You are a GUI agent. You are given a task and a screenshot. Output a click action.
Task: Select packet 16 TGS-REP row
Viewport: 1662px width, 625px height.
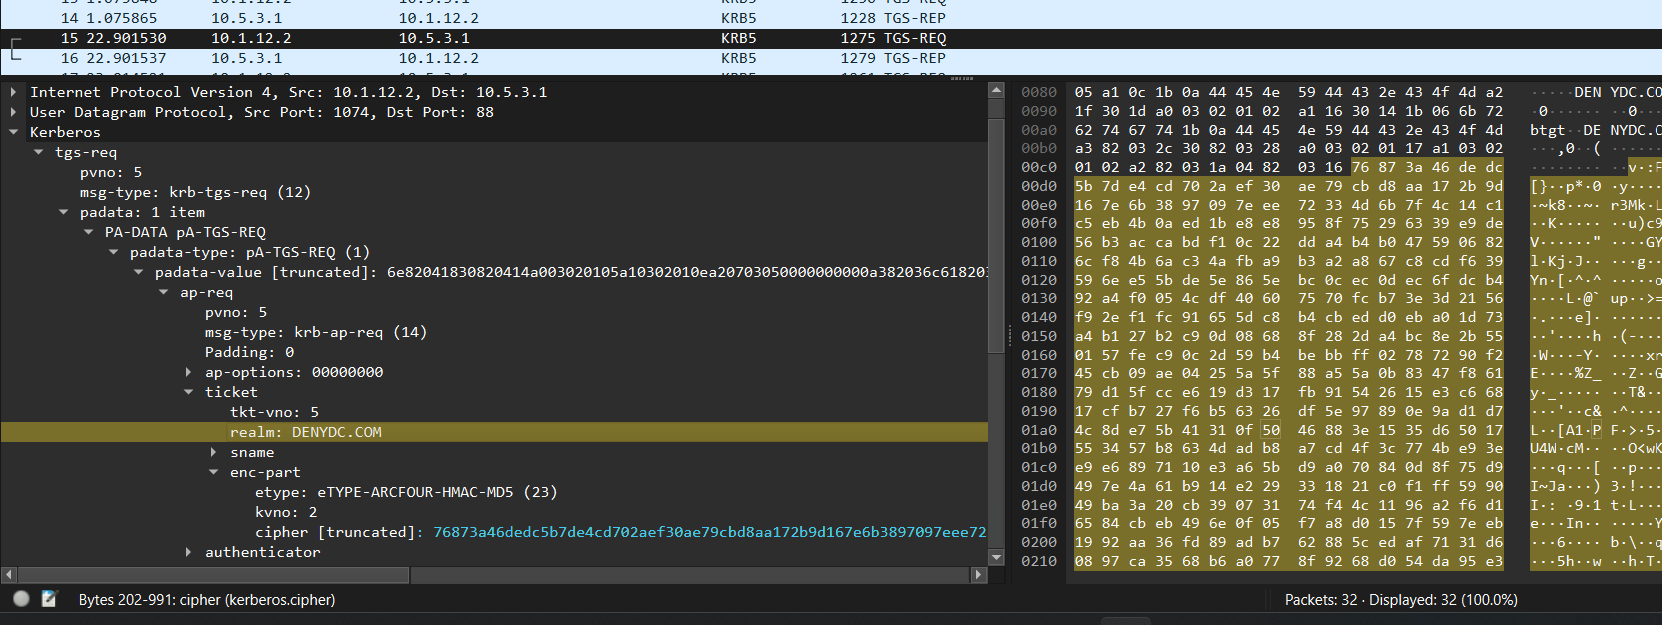click(831, 58)
